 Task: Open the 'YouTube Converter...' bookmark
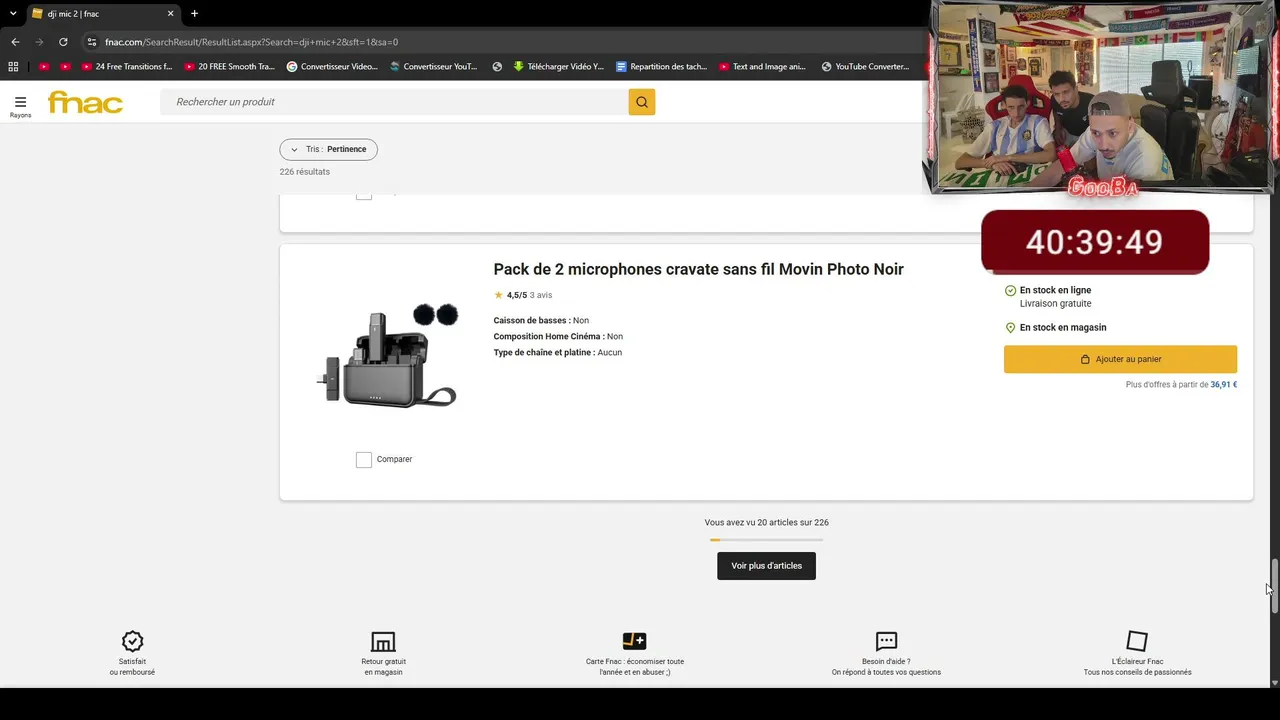click(866, 67)
